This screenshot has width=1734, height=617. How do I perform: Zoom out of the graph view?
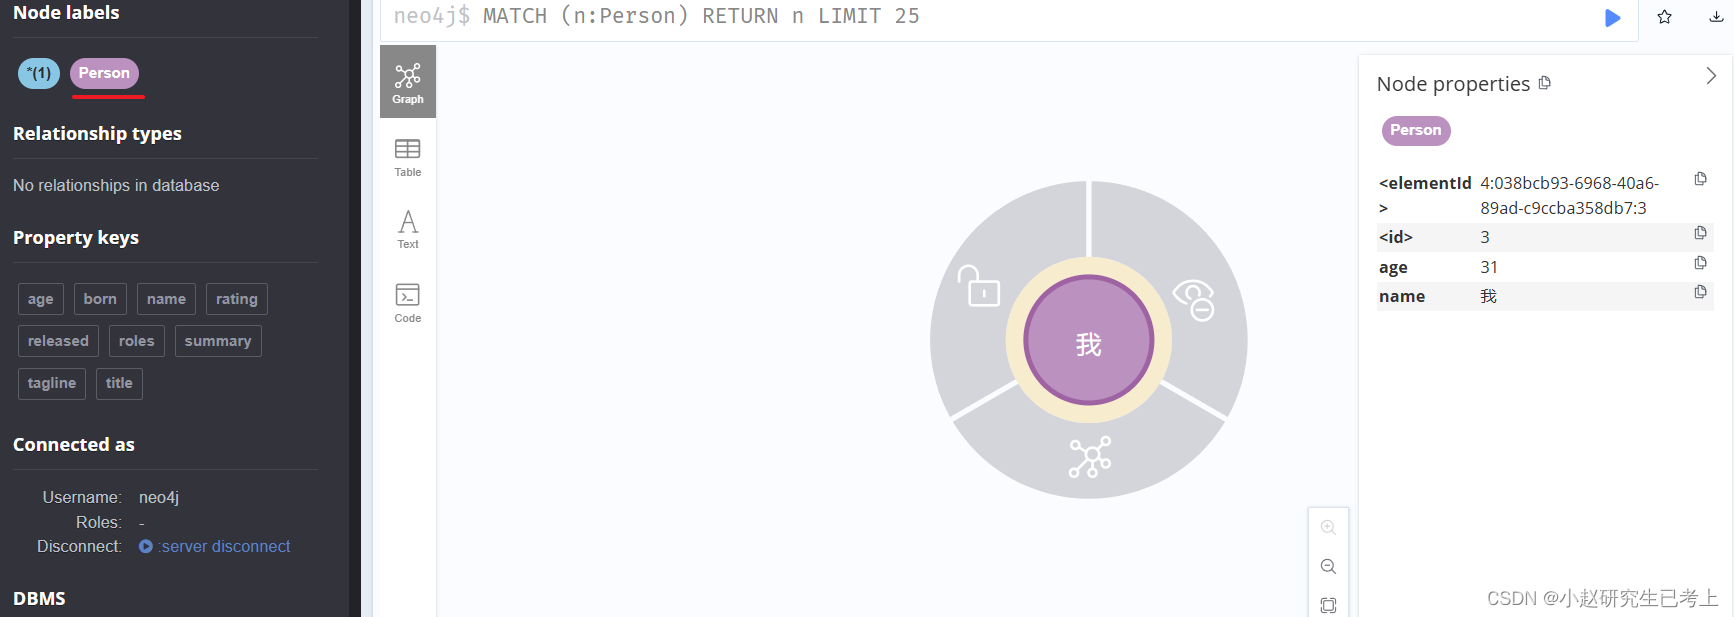tap(1328, 566)
